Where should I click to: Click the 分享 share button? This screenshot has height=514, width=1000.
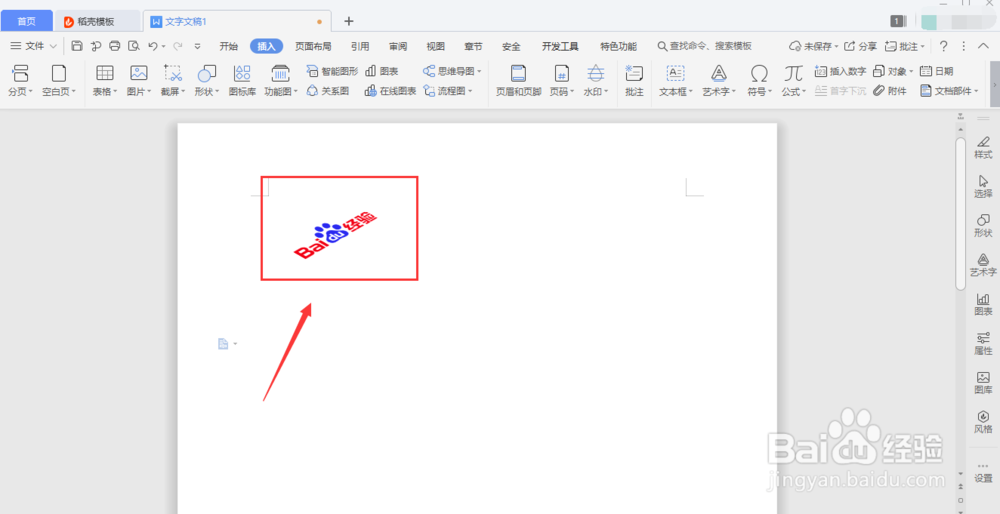pos(860,46)
